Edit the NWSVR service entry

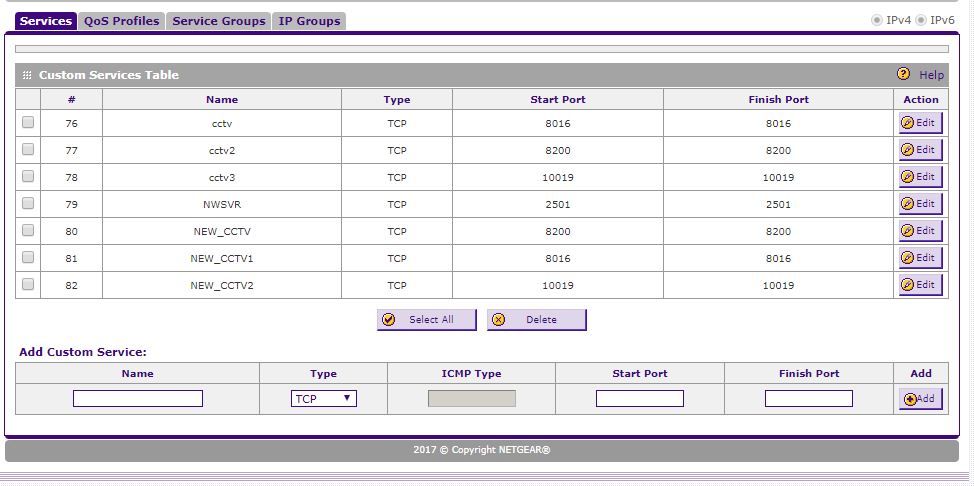pyautogui.click(x=919, y=204)
